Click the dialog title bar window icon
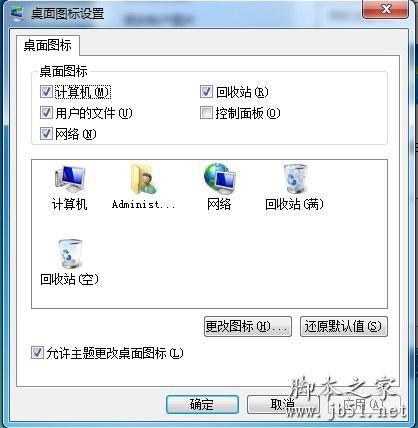The width and height of the screenshot is (418, 428). 17,14
